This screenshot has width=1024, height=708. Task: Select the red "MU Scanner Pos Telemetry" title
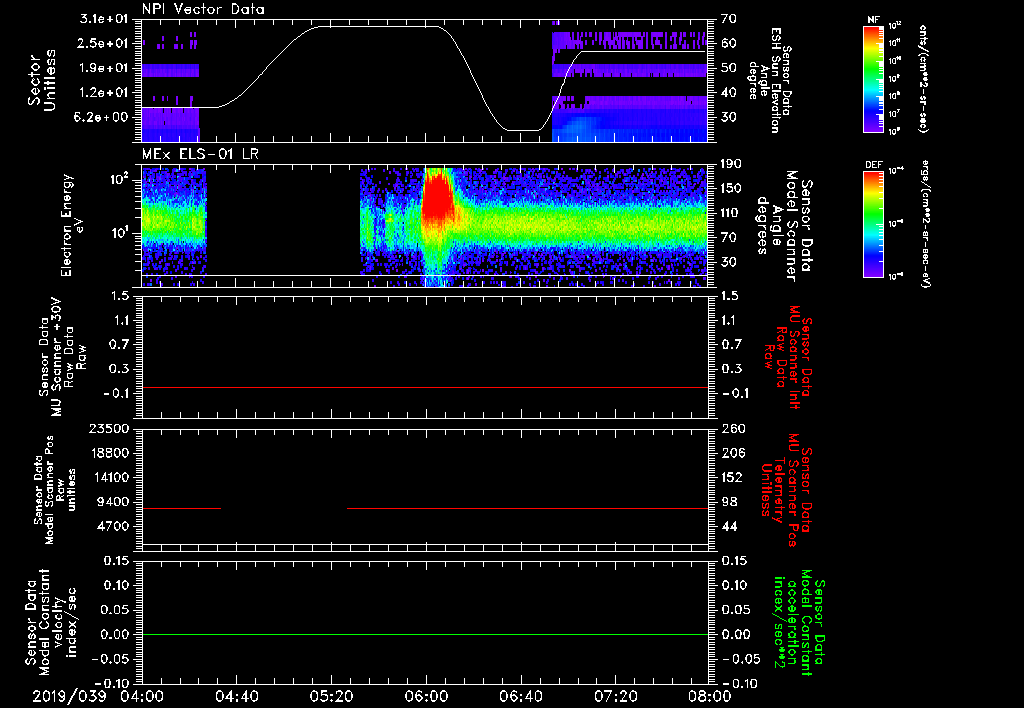(x=787, y=491)
